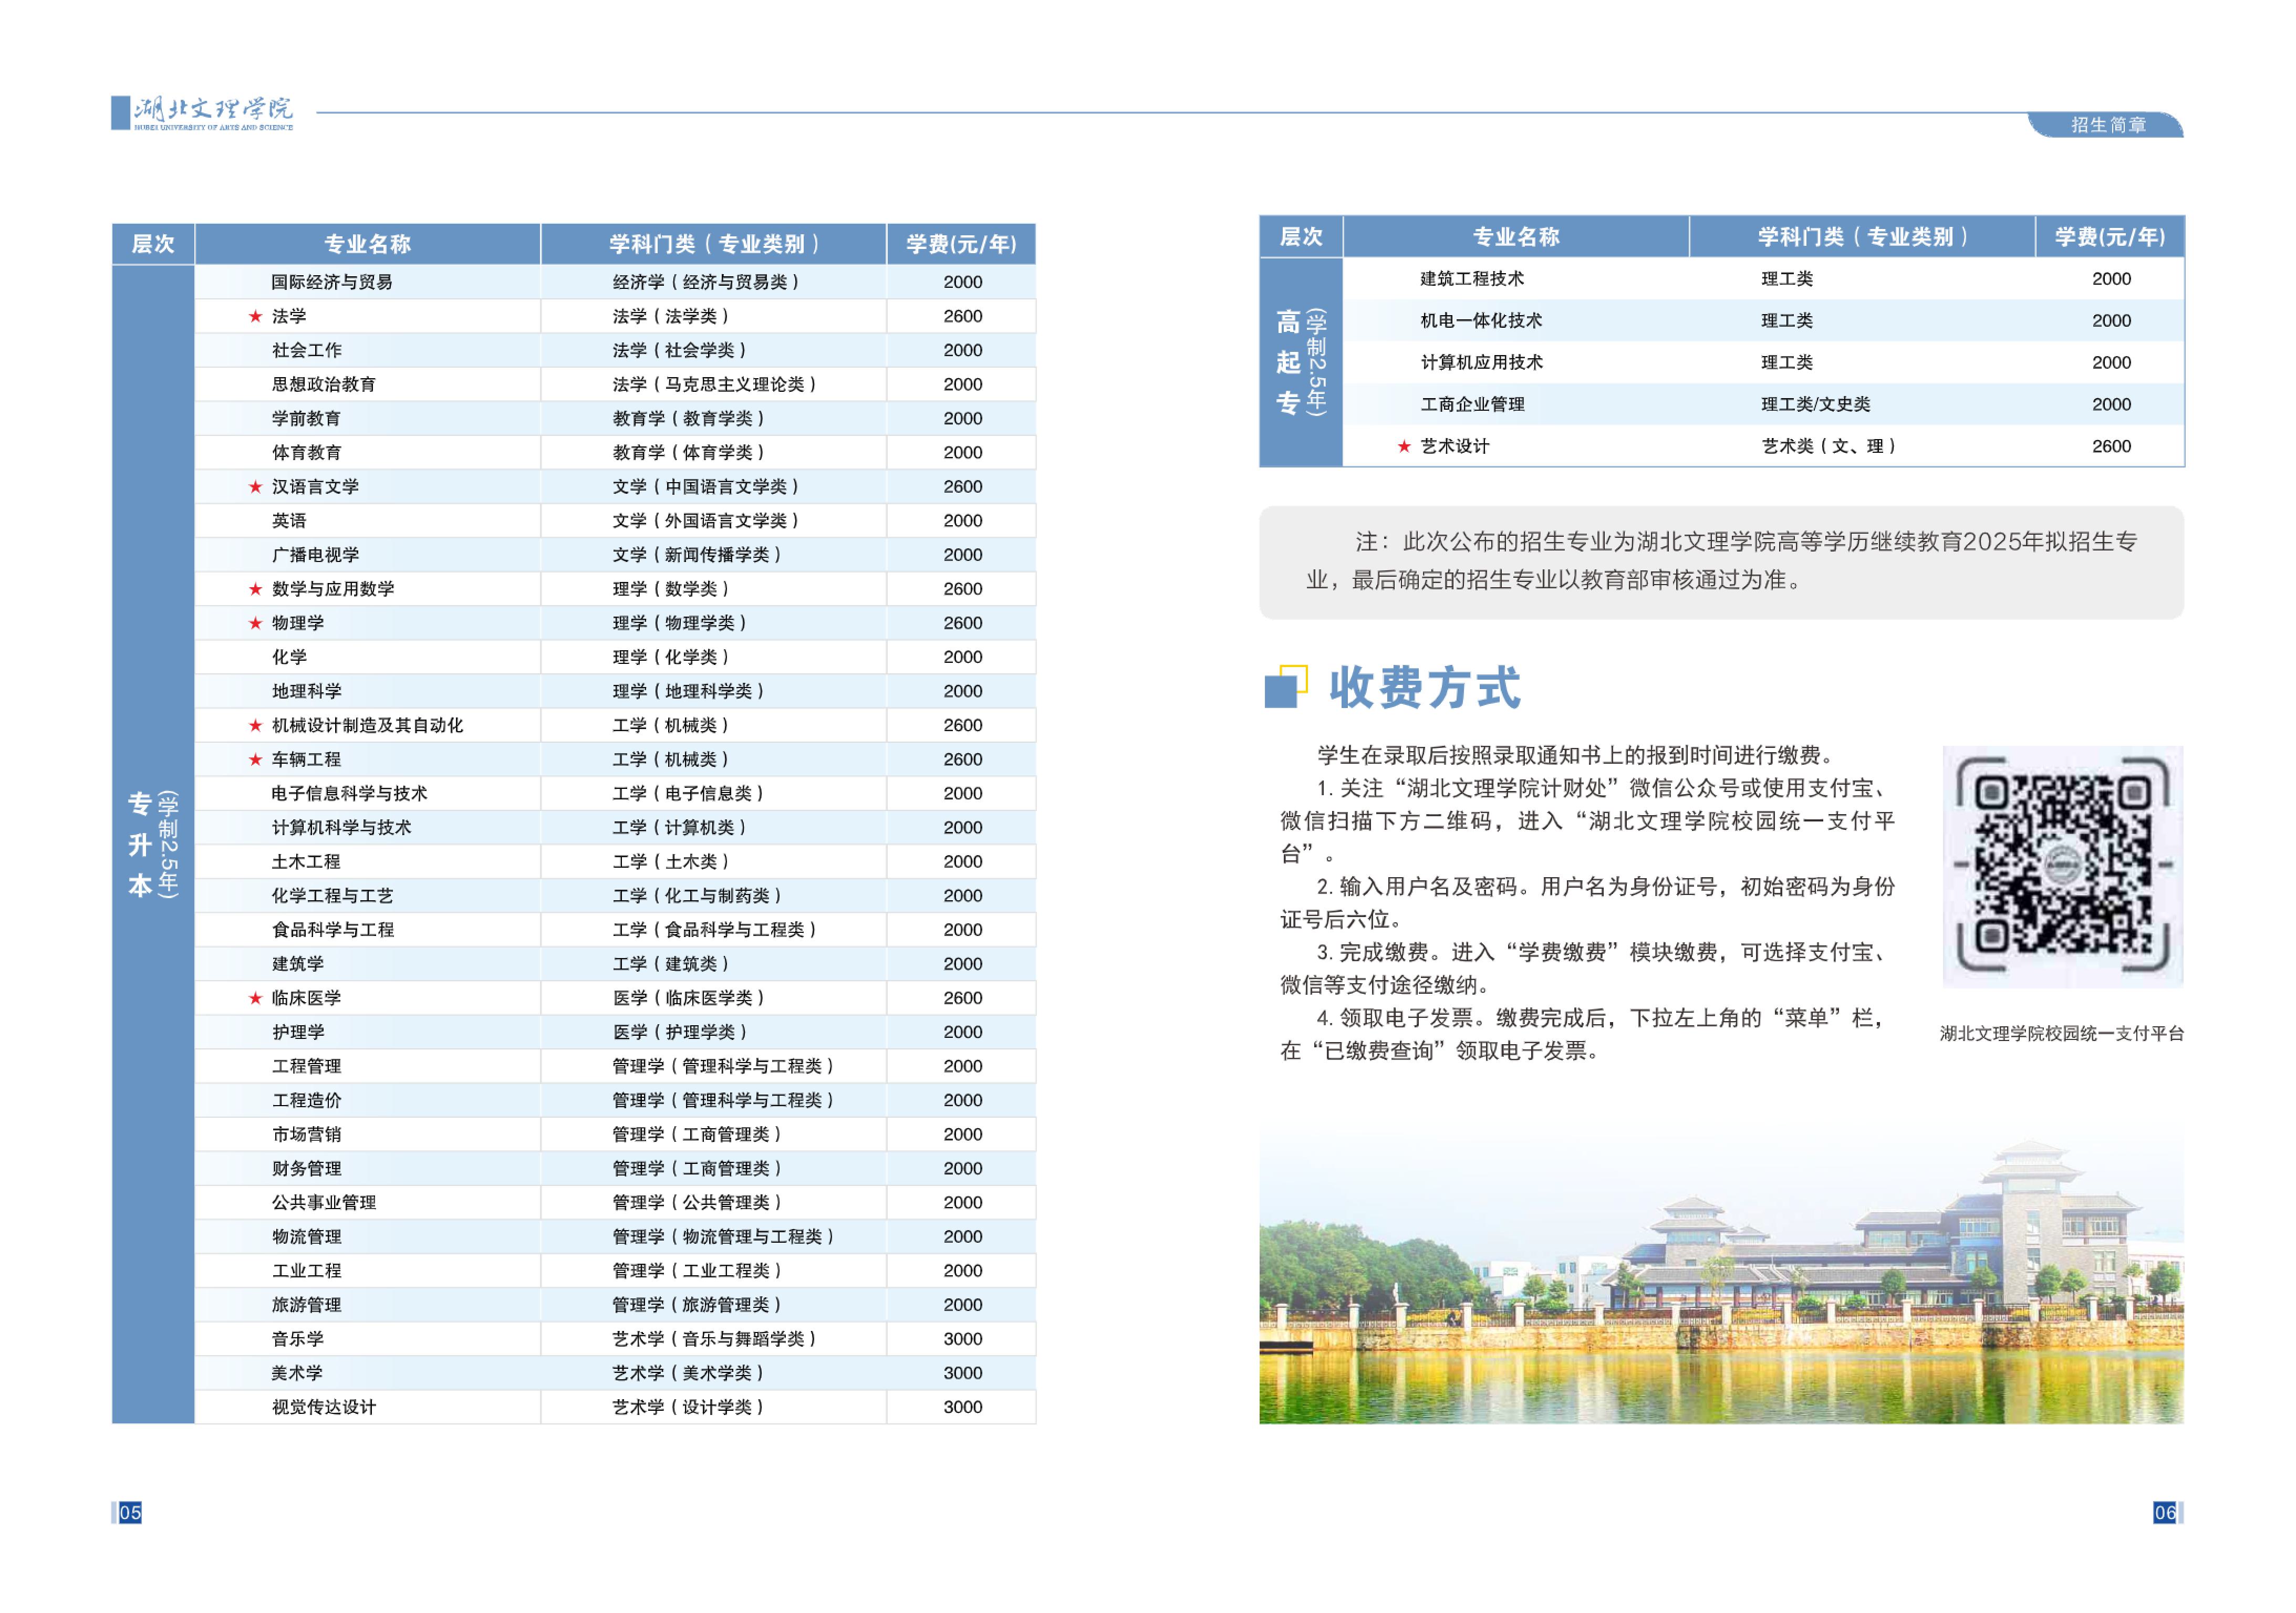Click the 学前教育 major name
2296x1613 pixels.
(306, 418)
